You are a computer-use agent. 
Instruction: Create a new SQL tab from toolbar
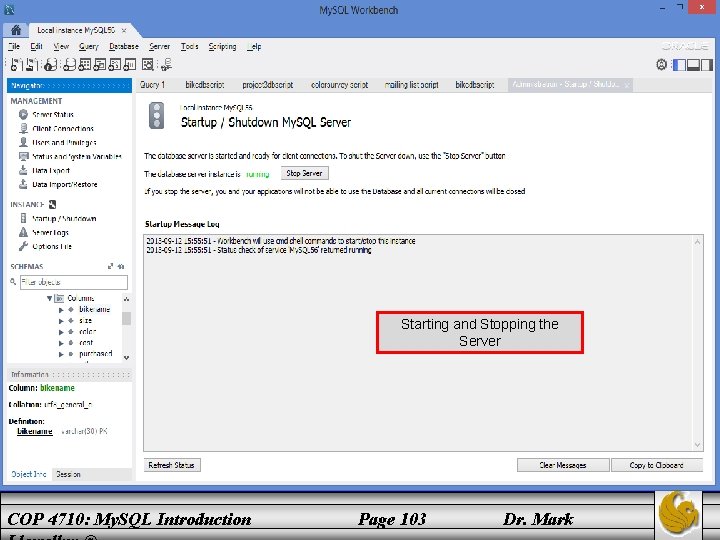pos(15,65)
